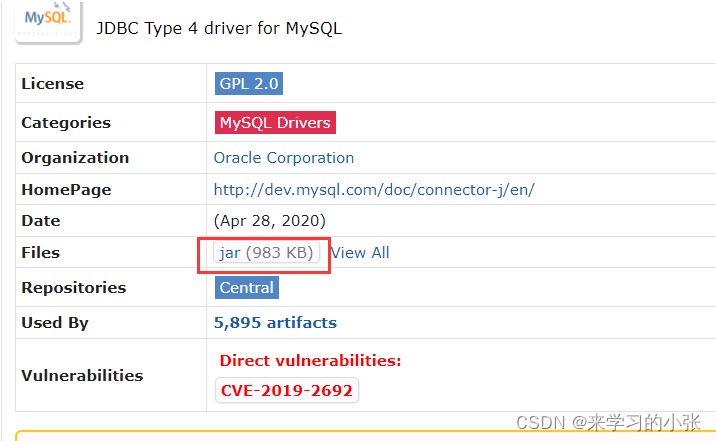Open the GPL 2.0 license badge
Screen dimensions: 716x441
pyautogui.click(x=249, y=84)
